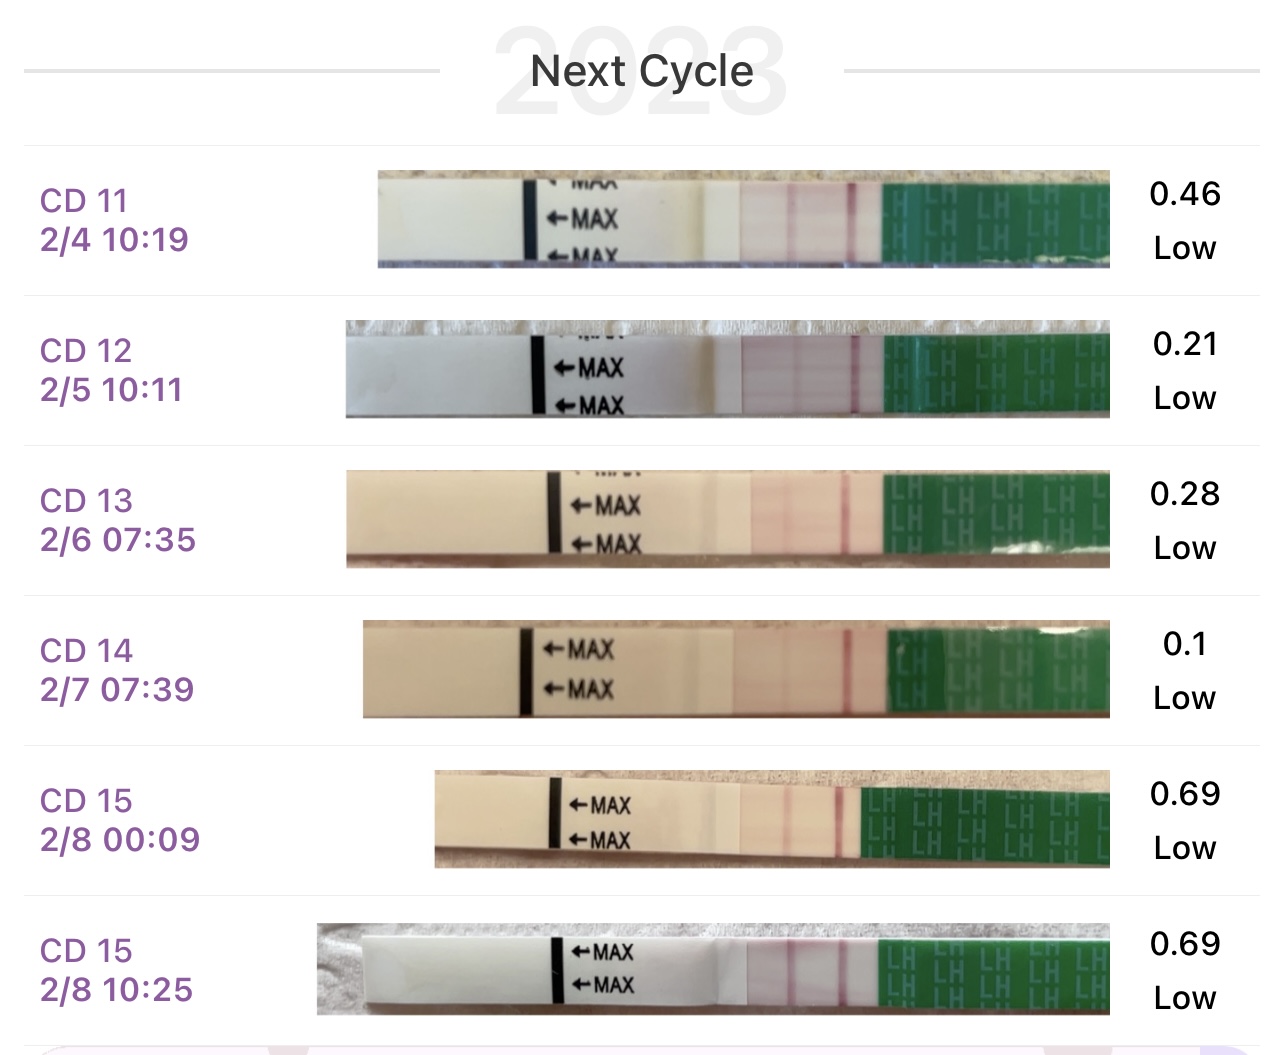
Task: Select the CD 12 2/5 10:11 date label
Action: click(111, 370)
